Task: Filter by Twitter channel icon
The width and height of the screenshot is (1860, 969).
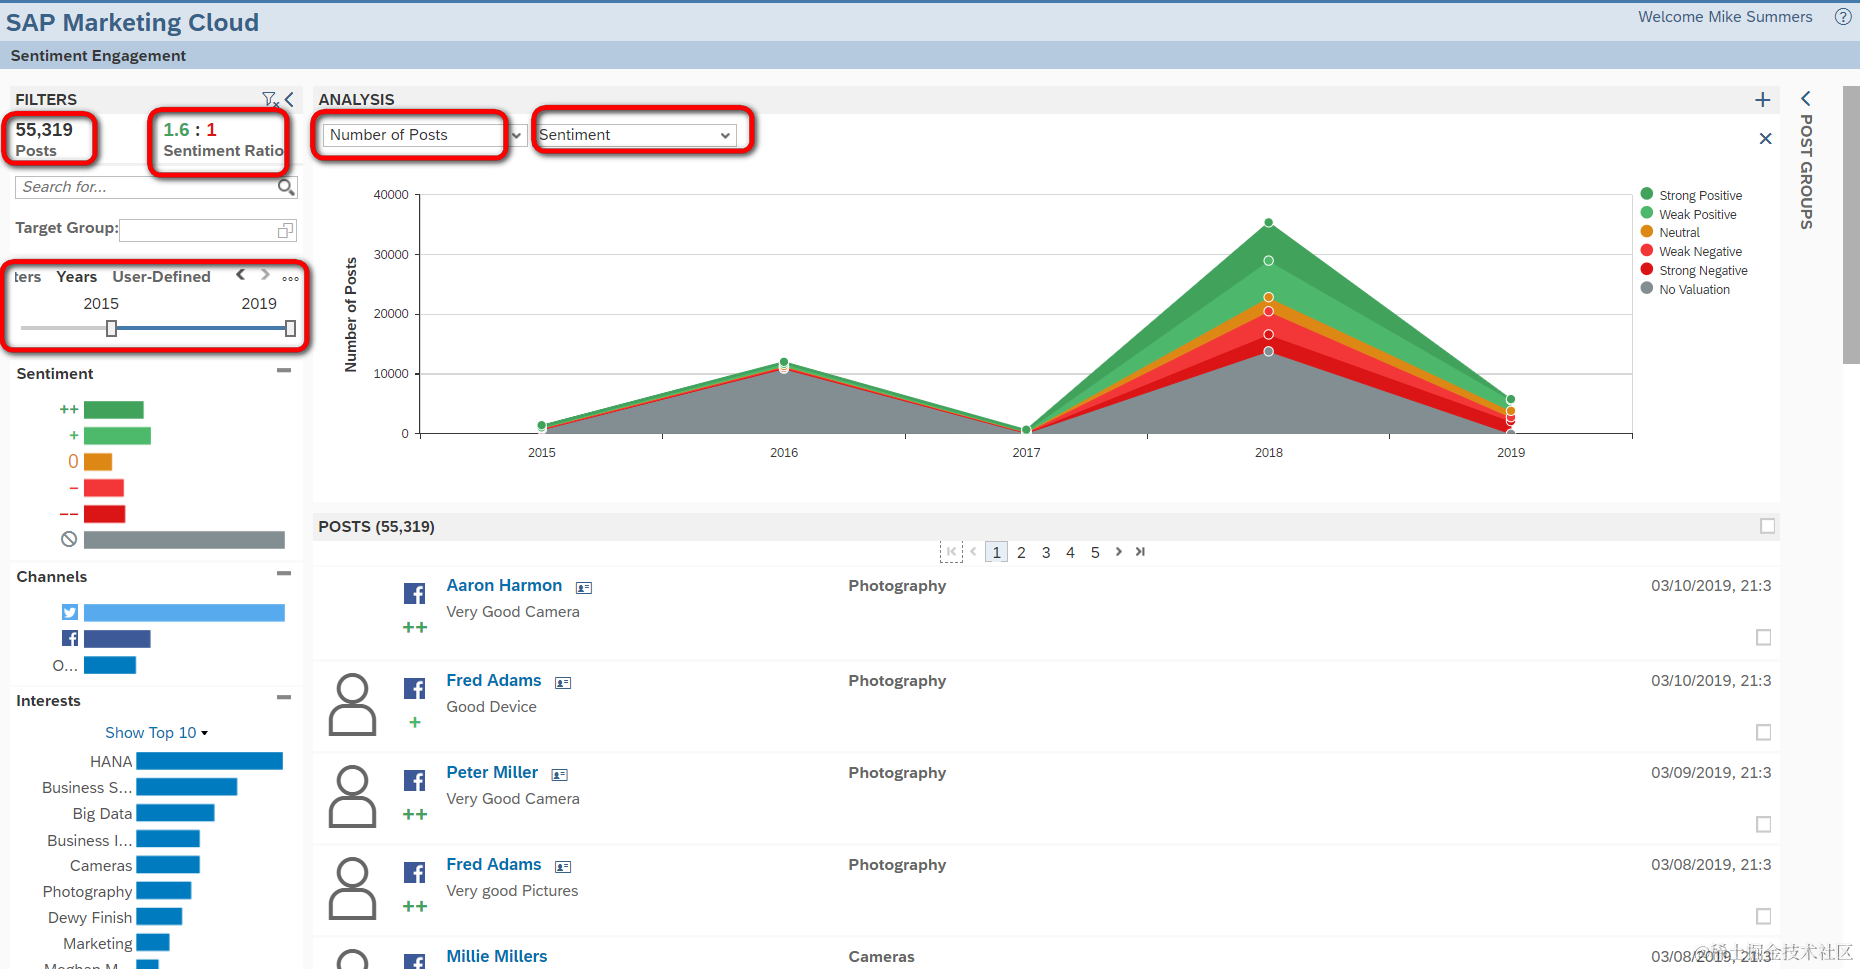Action: click(70, 613)
